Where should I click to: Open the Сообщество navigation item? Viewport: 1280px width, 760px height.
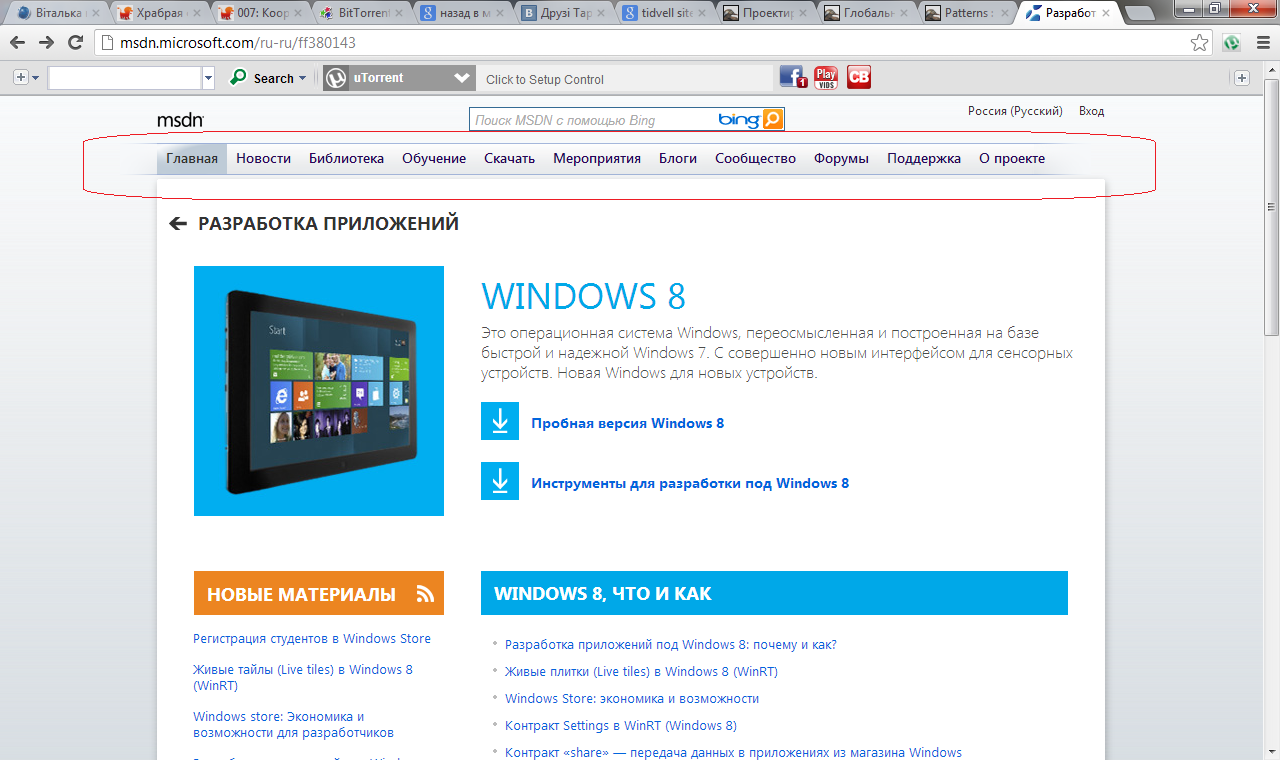(x=755, y=158)
